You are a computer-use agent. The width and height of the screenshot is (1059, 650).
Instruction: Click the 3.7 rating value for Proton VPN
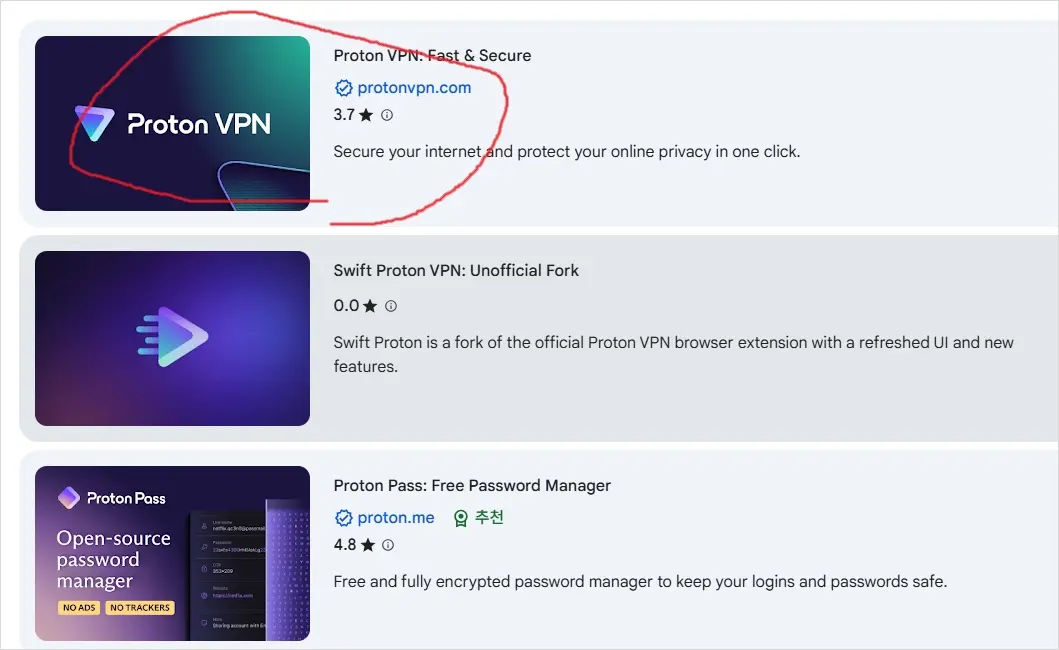(x=344, y=115)
